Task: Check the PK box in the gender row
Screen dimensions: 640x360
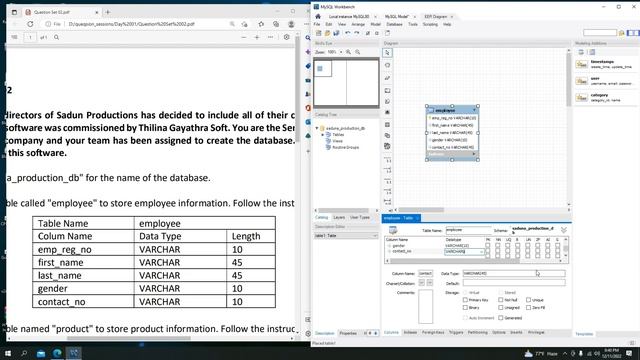Action: [x=487, y=246]
